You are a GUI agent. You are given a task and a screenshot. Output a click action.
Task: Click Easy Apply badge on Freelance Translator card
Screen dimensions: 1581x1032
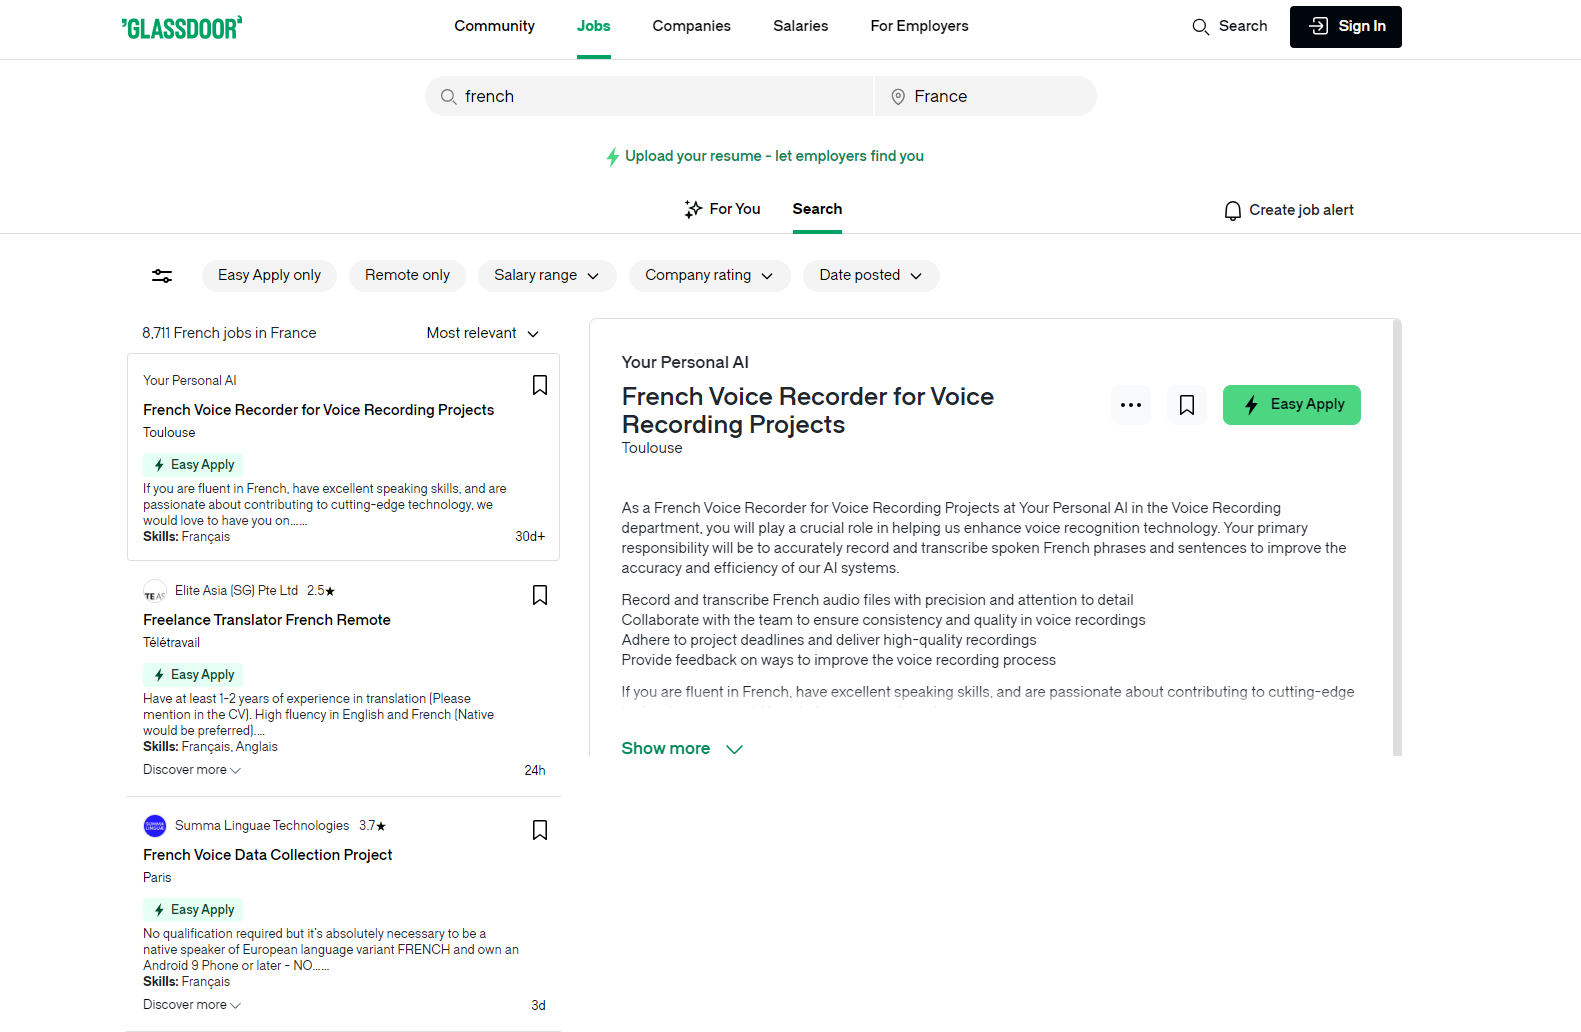point(194,675)
